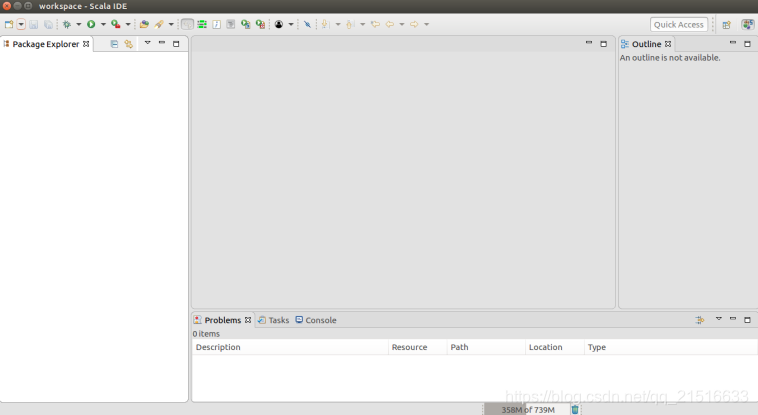This screenshot has width=758, height=415.
Task: Switch to the Tasks tab
Action: tap(274, 320)
